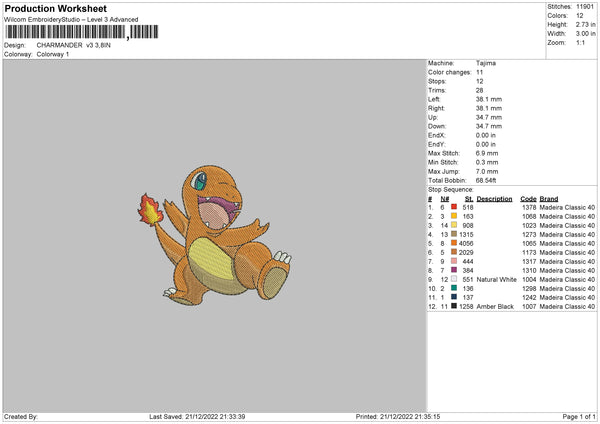The width and height of the screenshot is (600, 424).
Task: Click the St. column header
Action: [468, 198]
